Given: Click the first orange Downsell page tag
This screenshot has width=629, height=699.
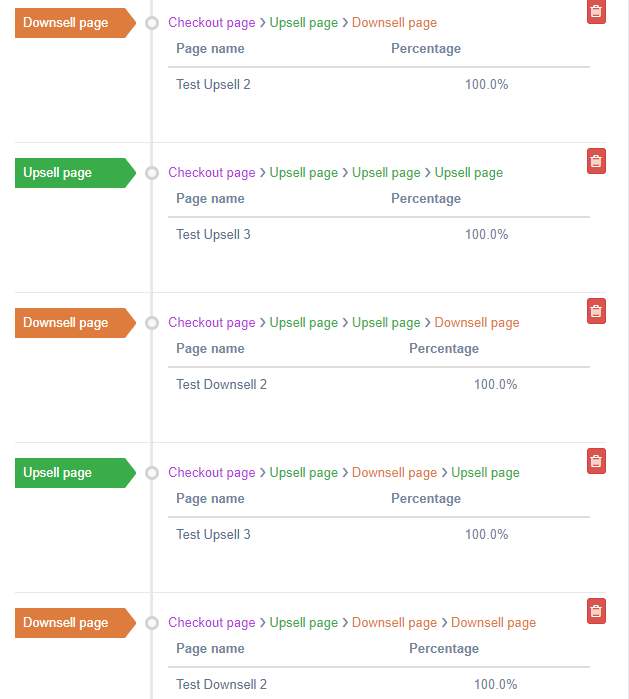Looking at the screenshot, I should tap(75, 23).
